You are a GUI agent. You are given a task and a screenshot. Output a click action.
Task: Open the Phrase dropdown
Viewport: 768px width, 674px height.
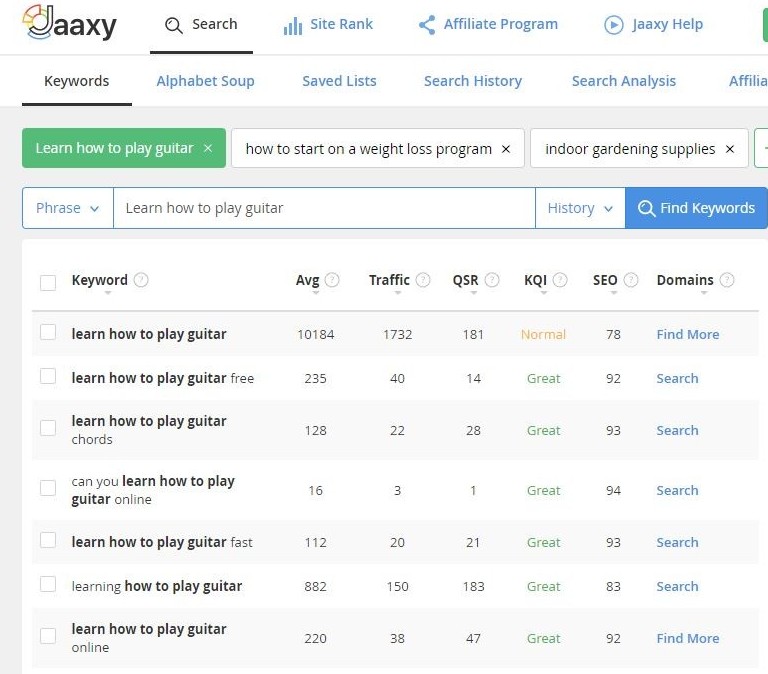click(68, 208)
